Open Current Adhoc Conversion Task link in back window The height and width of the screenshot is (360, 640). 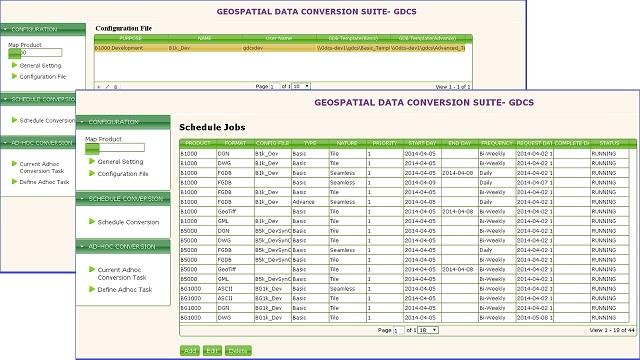click(42, 167)
